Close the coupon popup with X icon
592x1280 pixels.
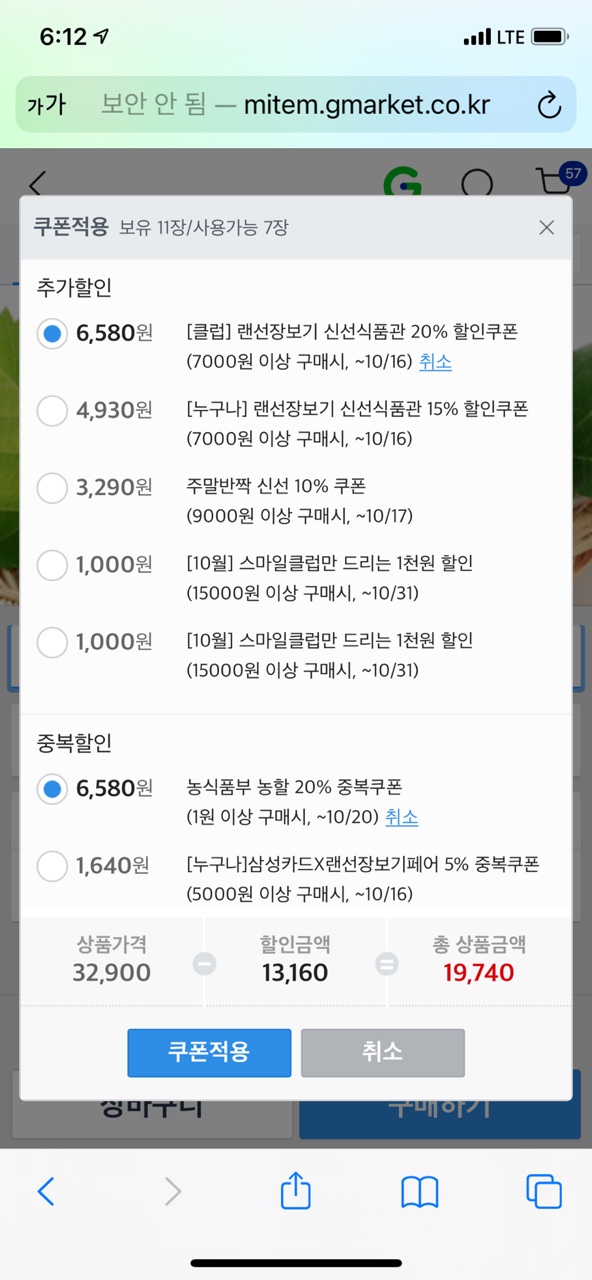[x=546, y=227]
